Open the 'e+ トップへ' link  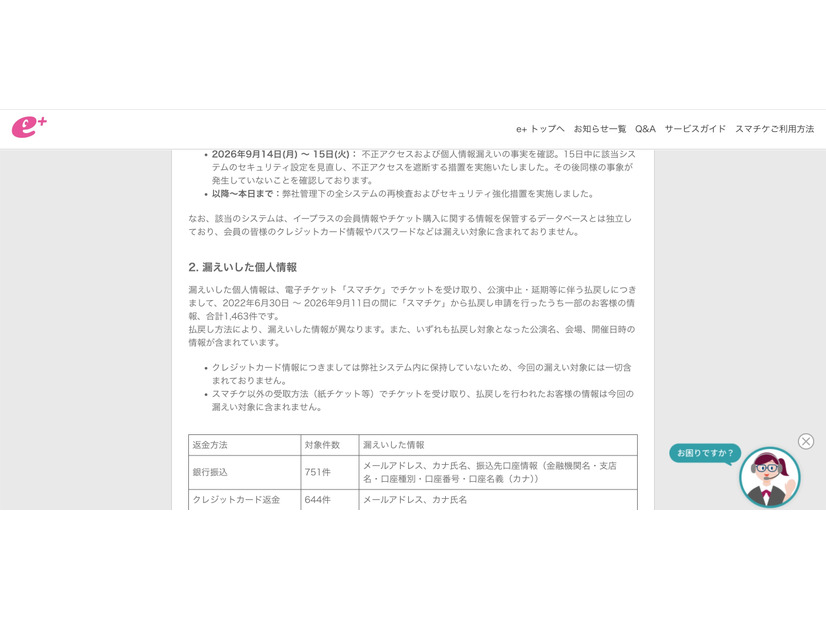[540, 129]
